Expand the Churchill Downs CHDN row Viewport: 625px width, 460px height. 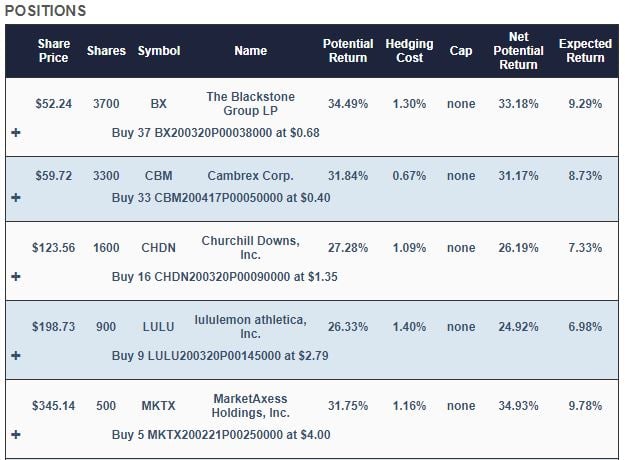click(x=16, y=276)
